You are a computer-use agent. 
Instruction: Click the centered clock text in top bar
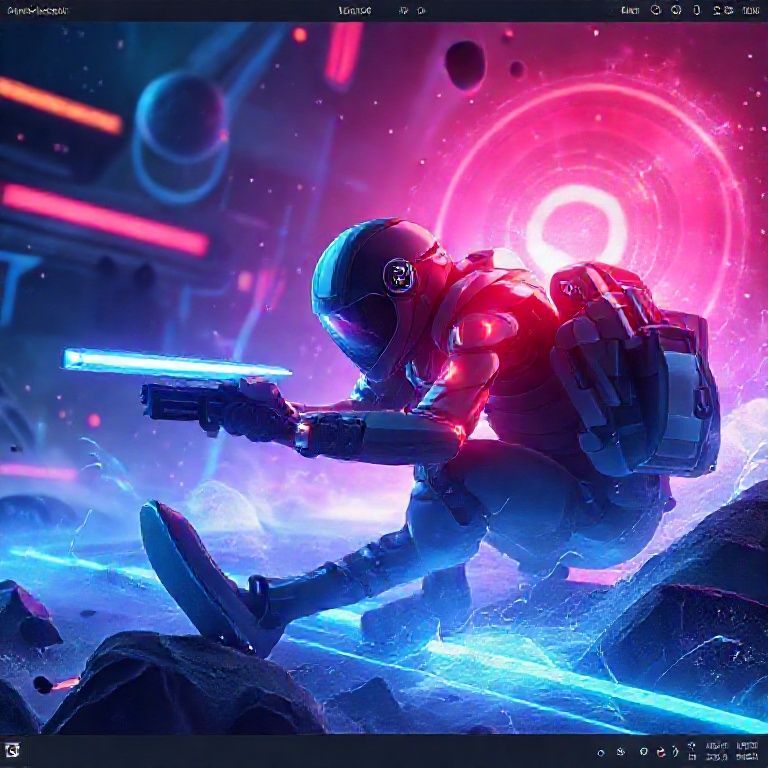click(x=355, y=10)
